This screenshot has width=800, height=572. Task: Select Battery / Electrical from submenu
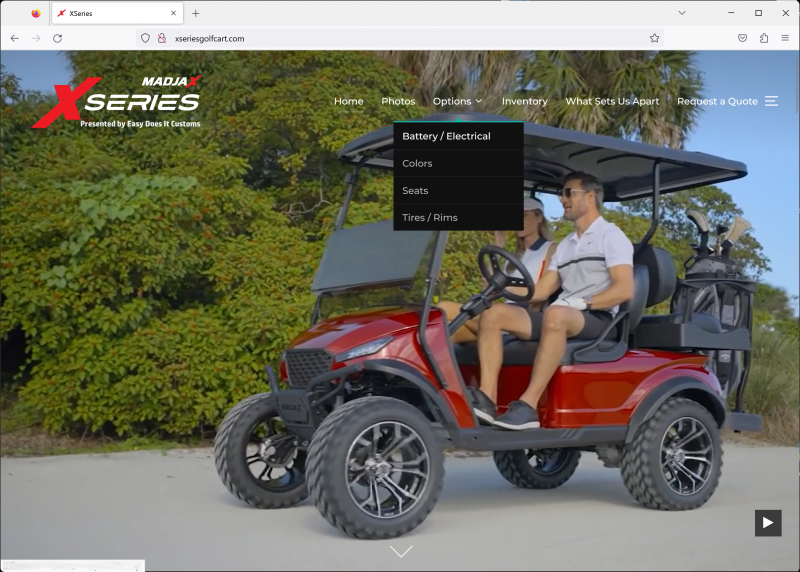click(446, 136)
